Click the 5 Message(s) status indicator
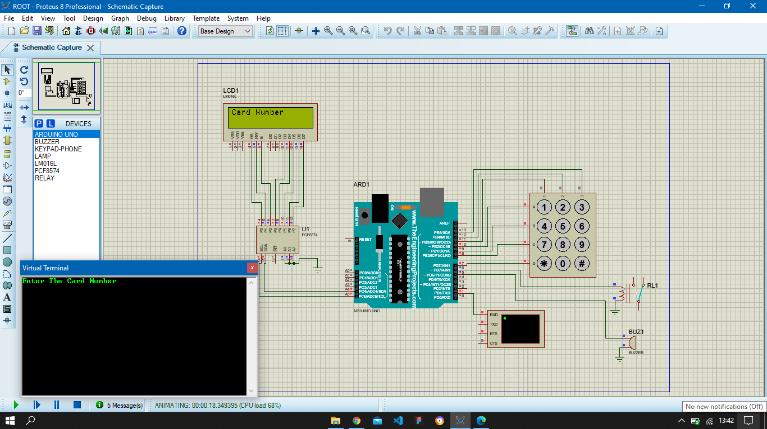Screen dimensions: 767x429 point(121,405)
